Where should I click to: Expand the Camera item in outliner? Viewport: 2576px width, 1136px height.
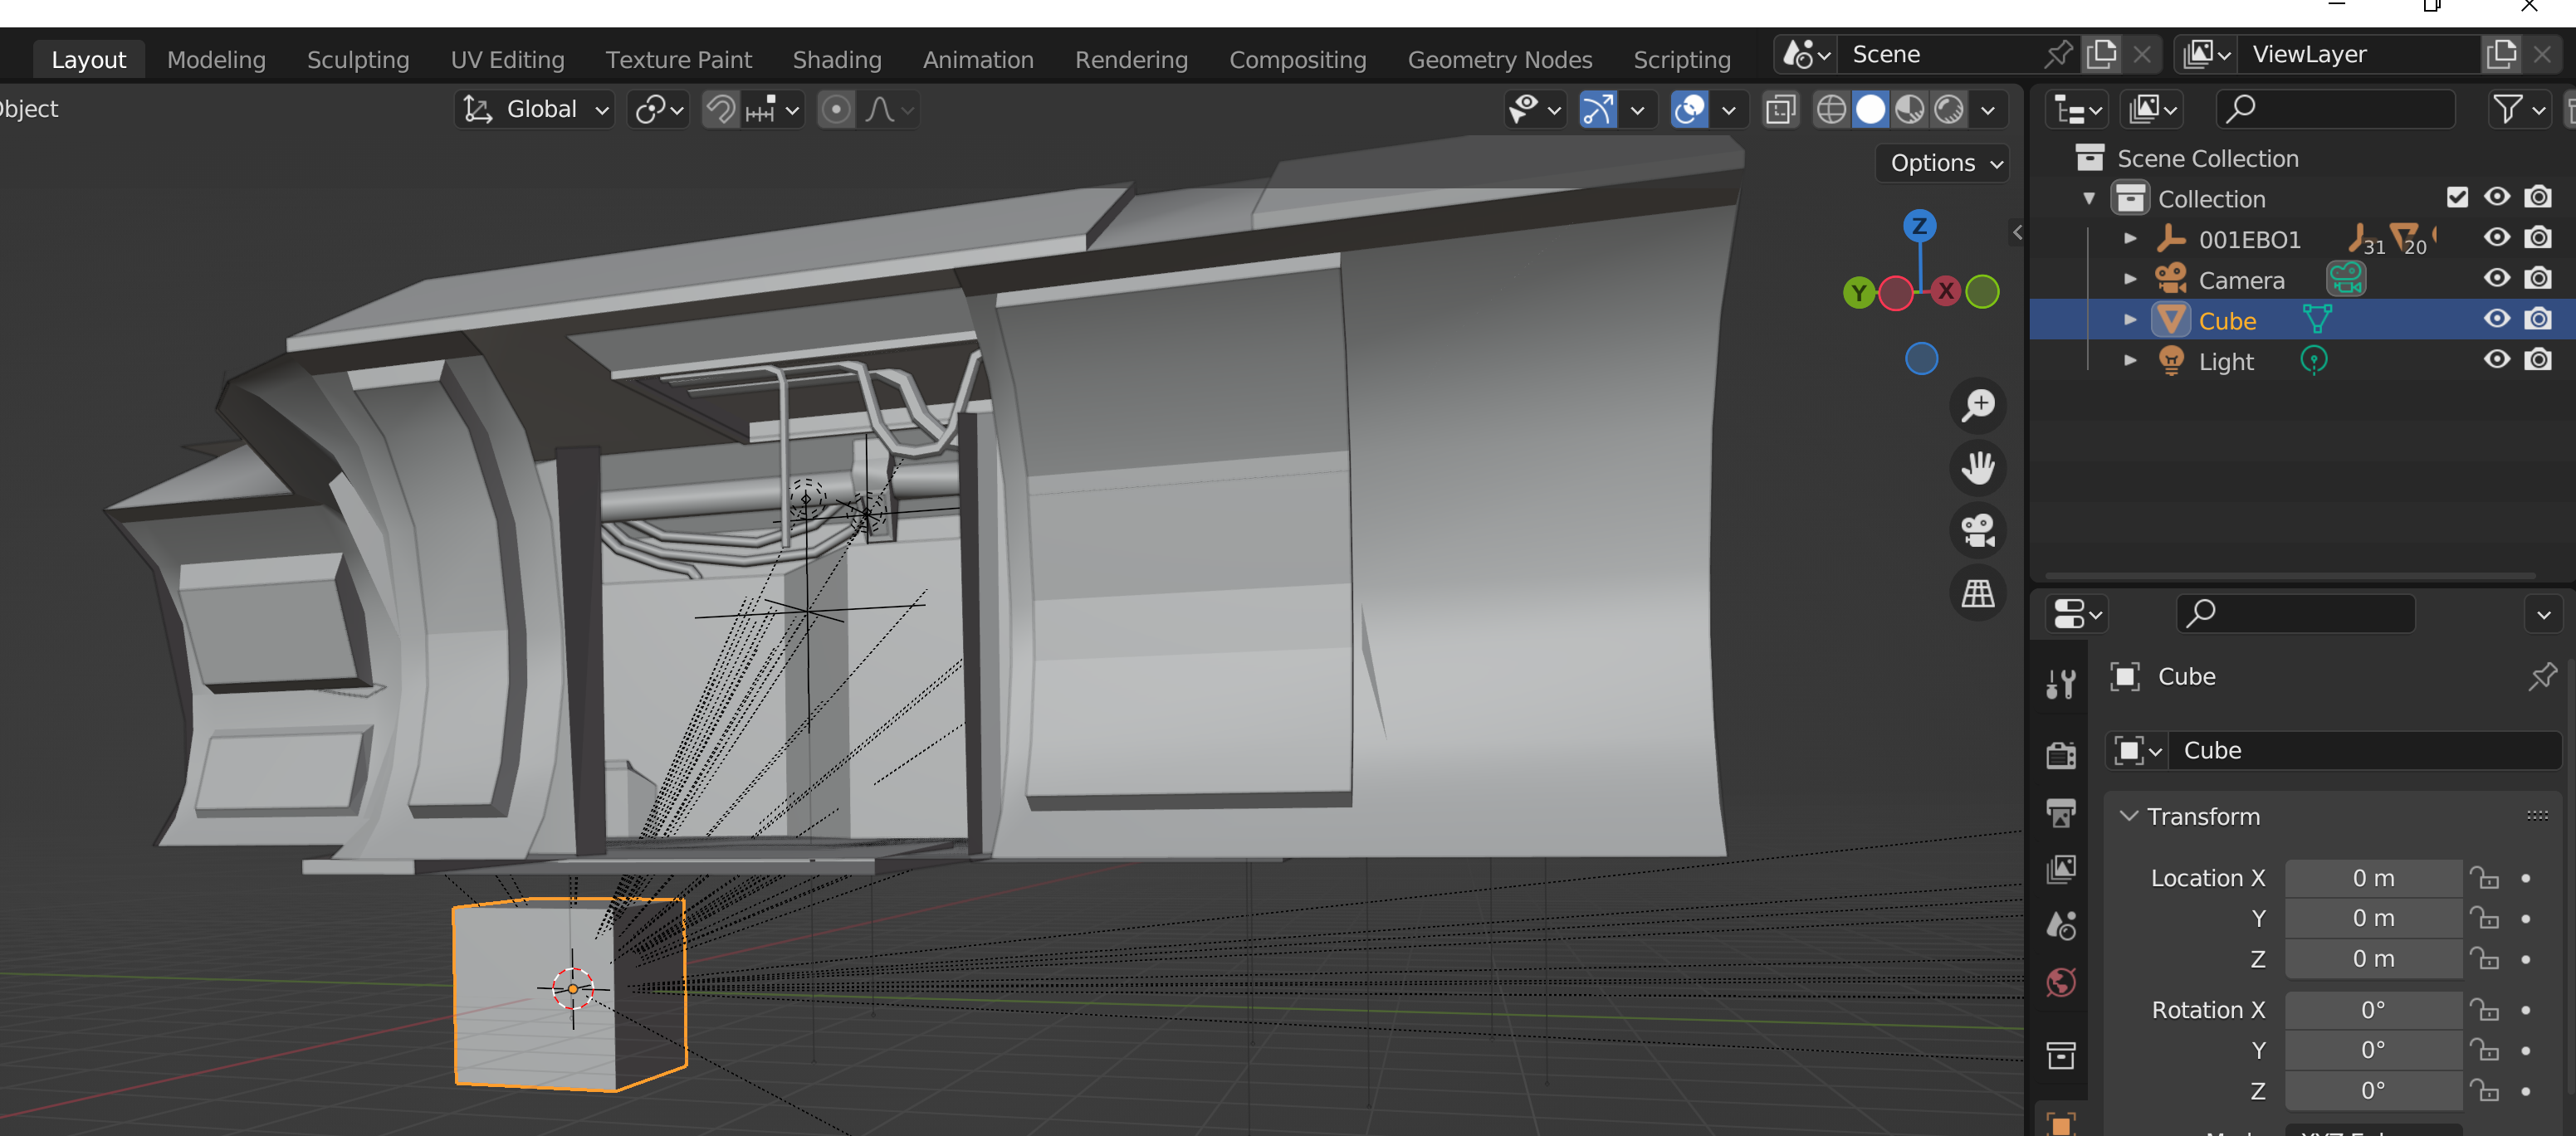(x=2130, y=280)
